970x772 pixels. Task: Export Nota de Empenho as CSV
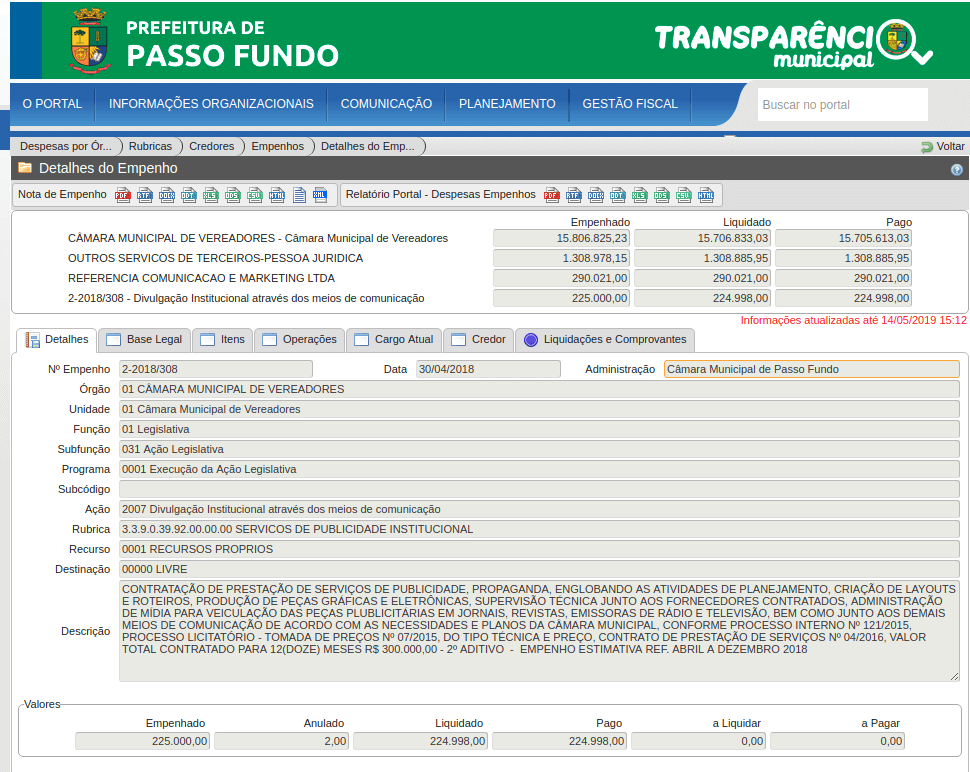[255, 195]
